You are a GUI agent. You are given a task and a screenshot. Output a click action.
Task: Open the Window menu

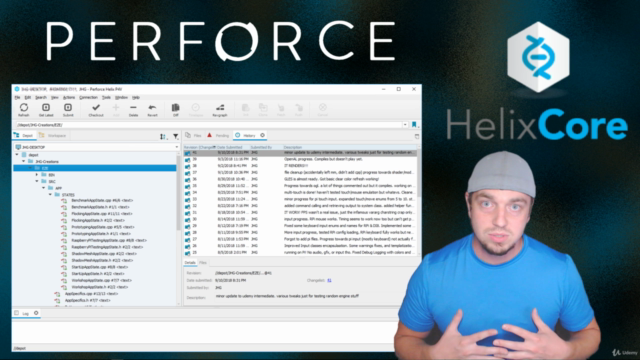tap(121, 98)
